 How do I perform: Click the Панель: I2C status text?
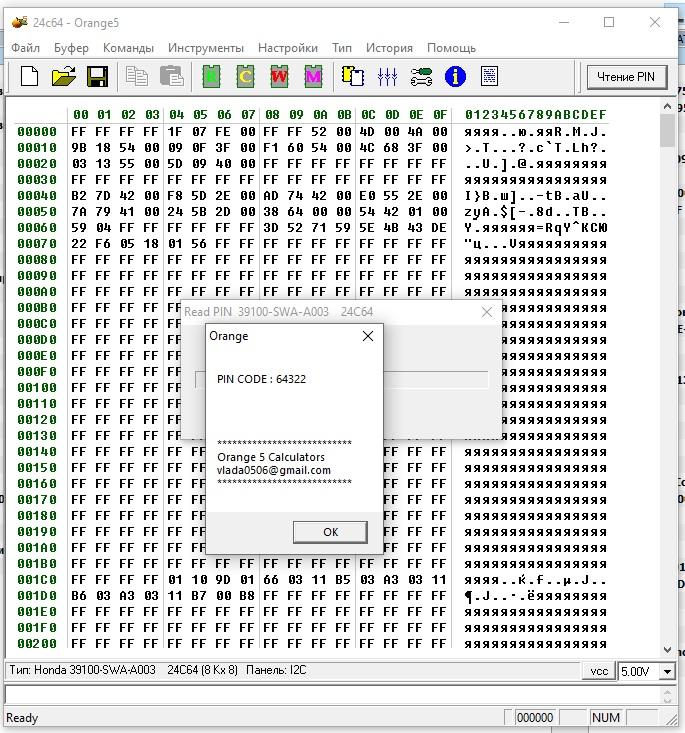pos(276,670)
